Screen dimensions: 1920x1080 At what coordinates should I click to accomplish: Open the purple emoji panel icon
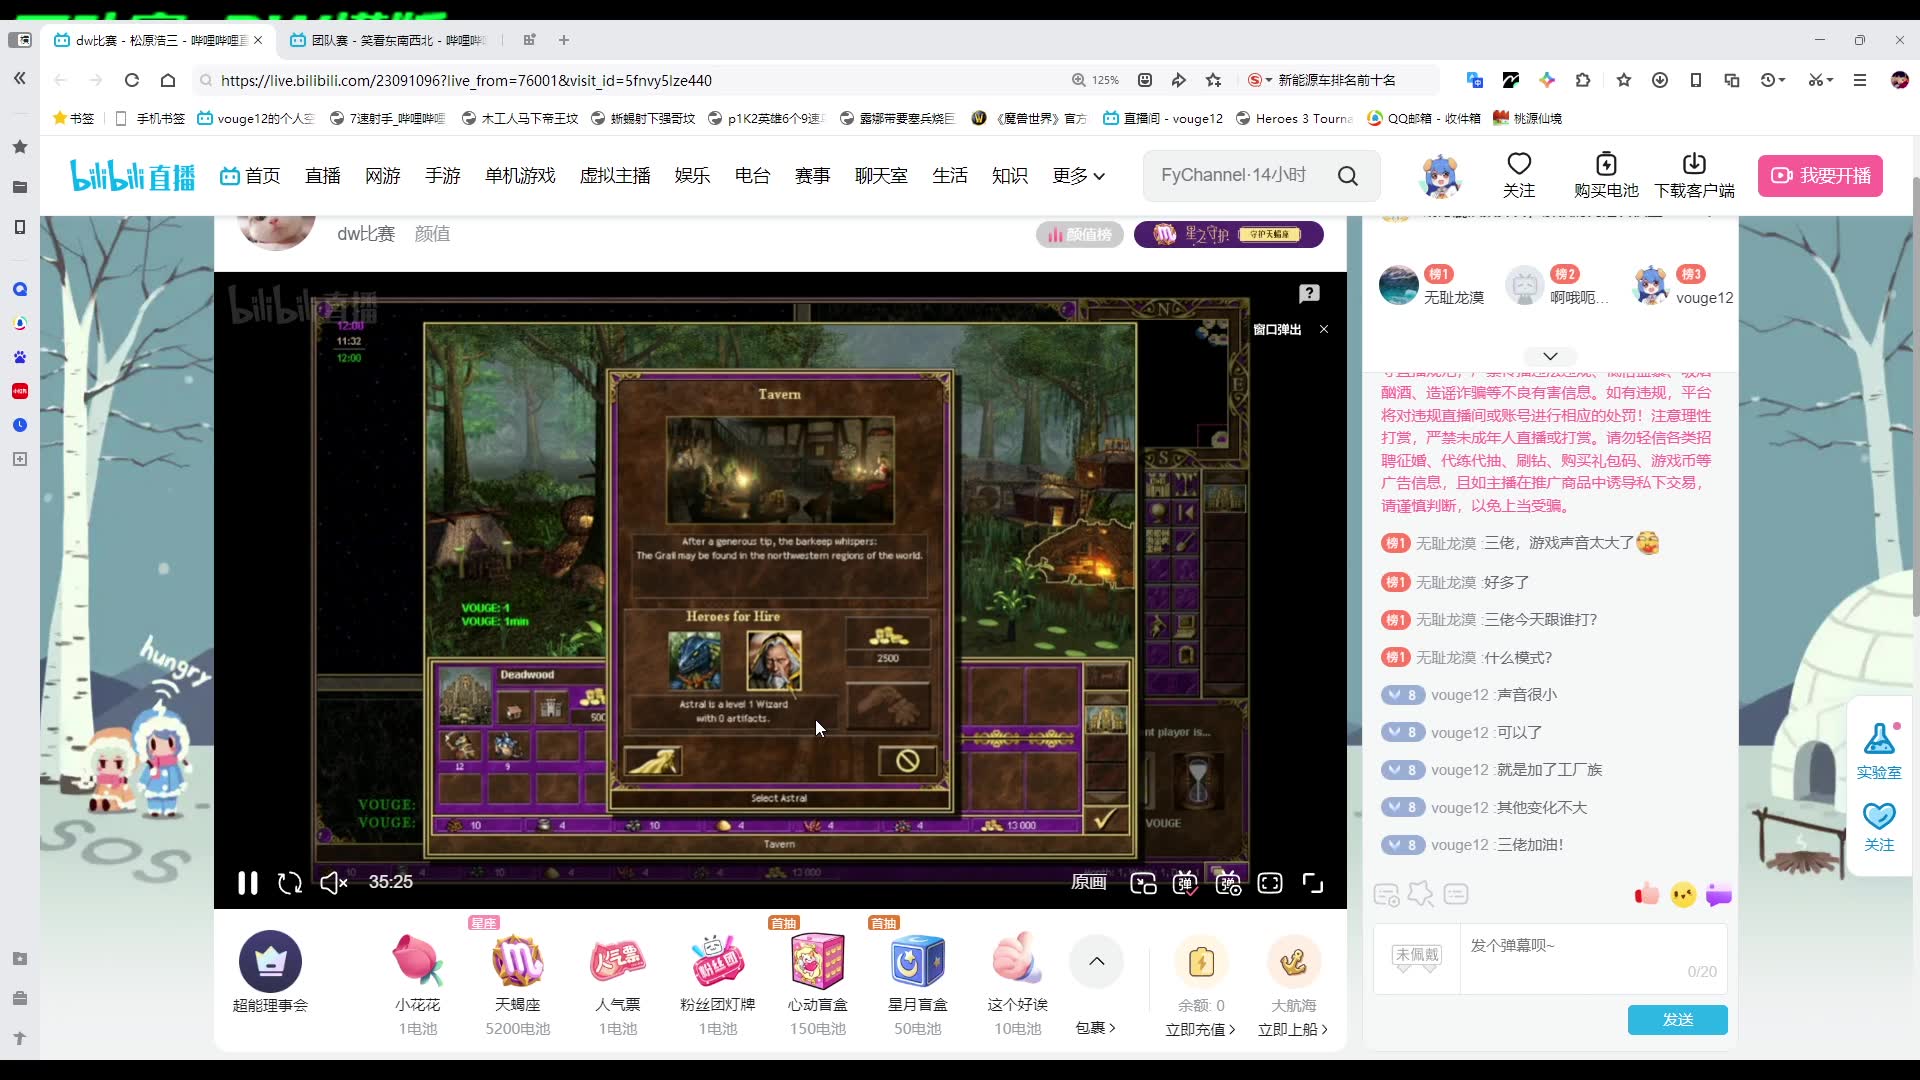click(x=1719, y=895)
